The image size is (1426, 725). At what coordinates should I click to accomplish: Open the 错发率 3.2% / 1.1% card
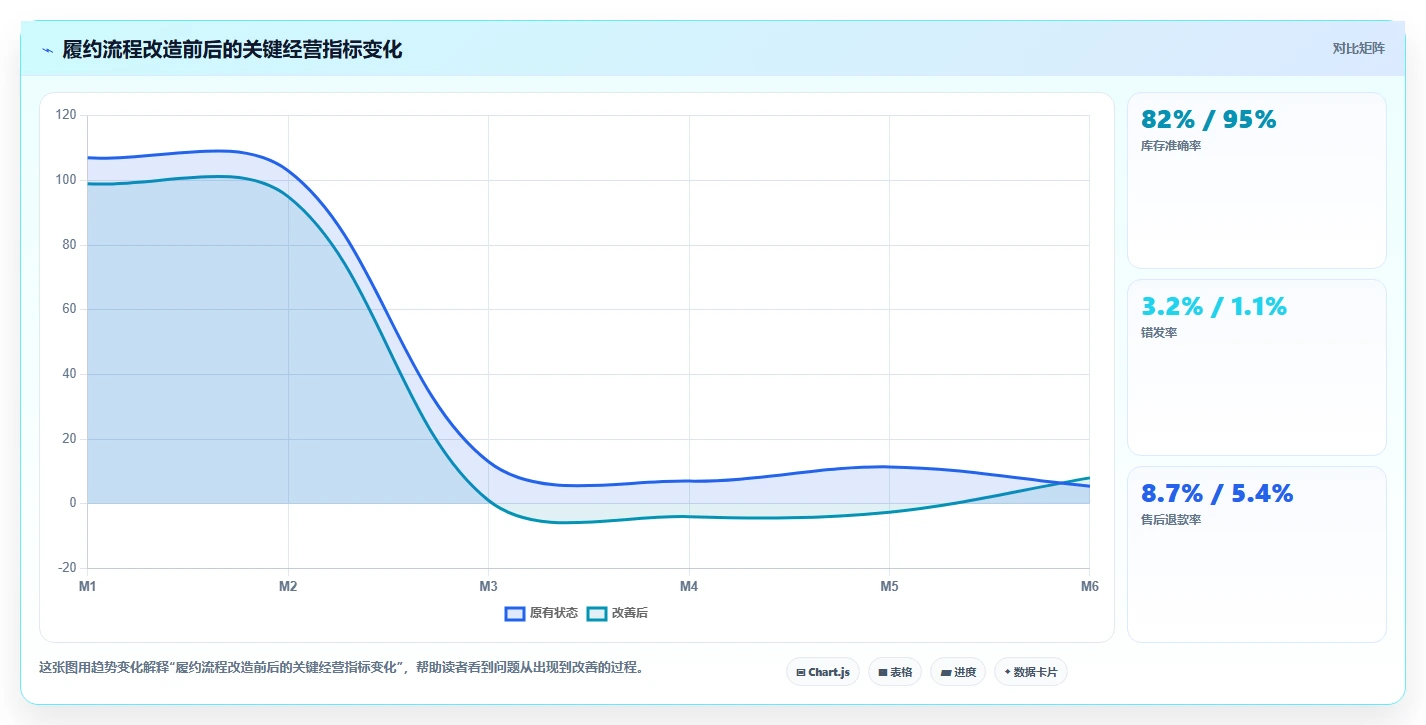pyautogui.click(x=1256, y=367)
